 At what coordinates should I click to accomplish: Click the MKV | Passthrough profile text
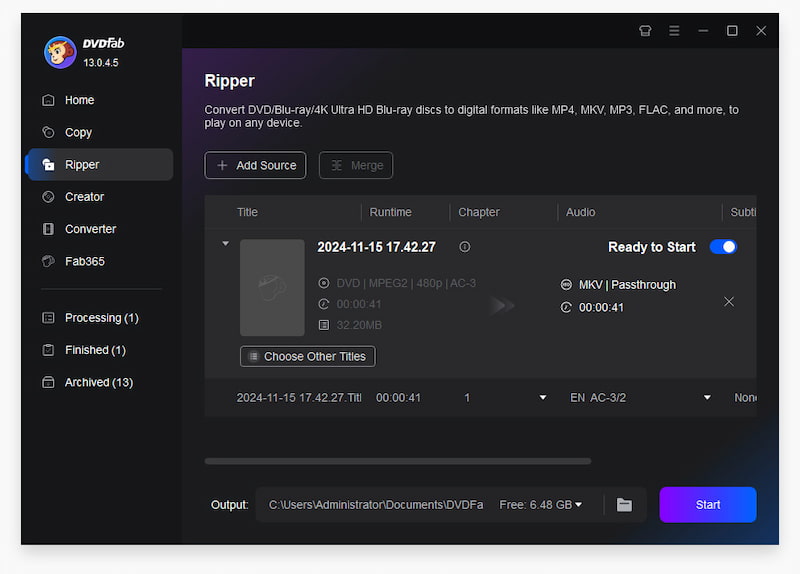627,285
